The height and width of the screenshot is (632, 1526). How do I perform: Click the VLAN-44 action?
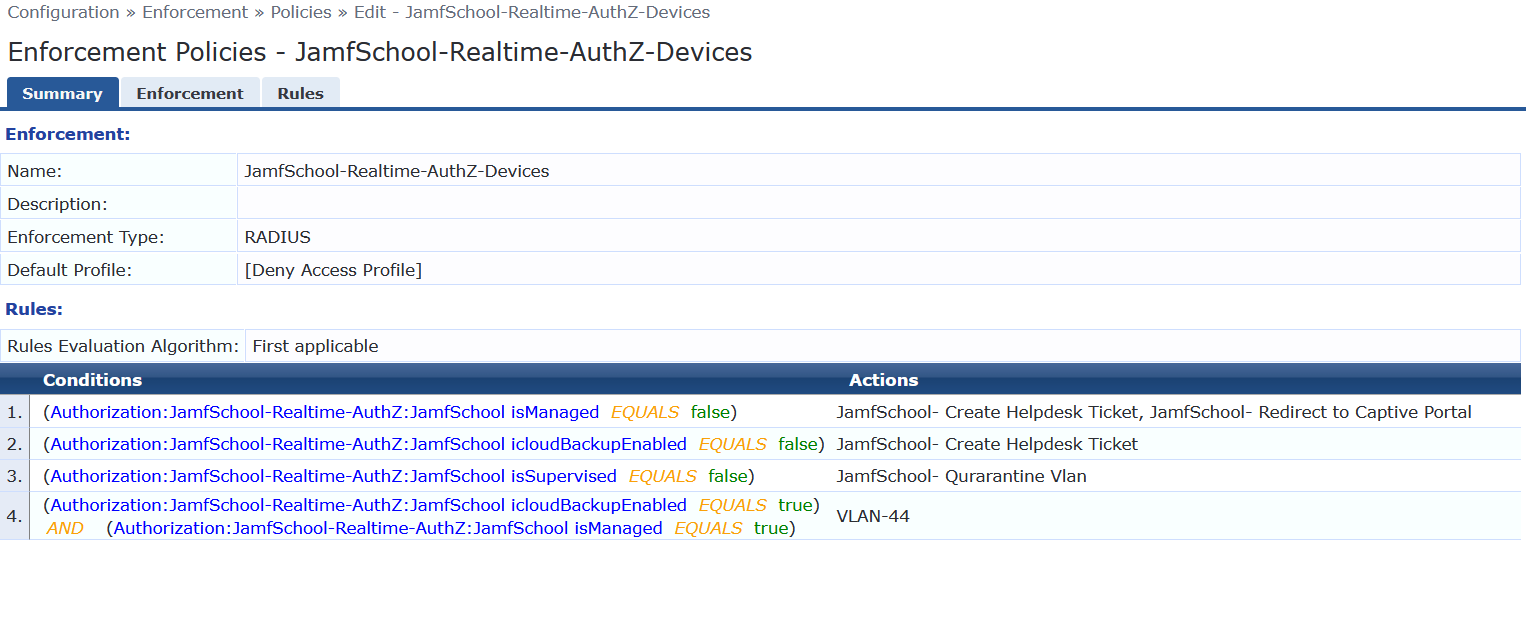[x=873, y=517]
